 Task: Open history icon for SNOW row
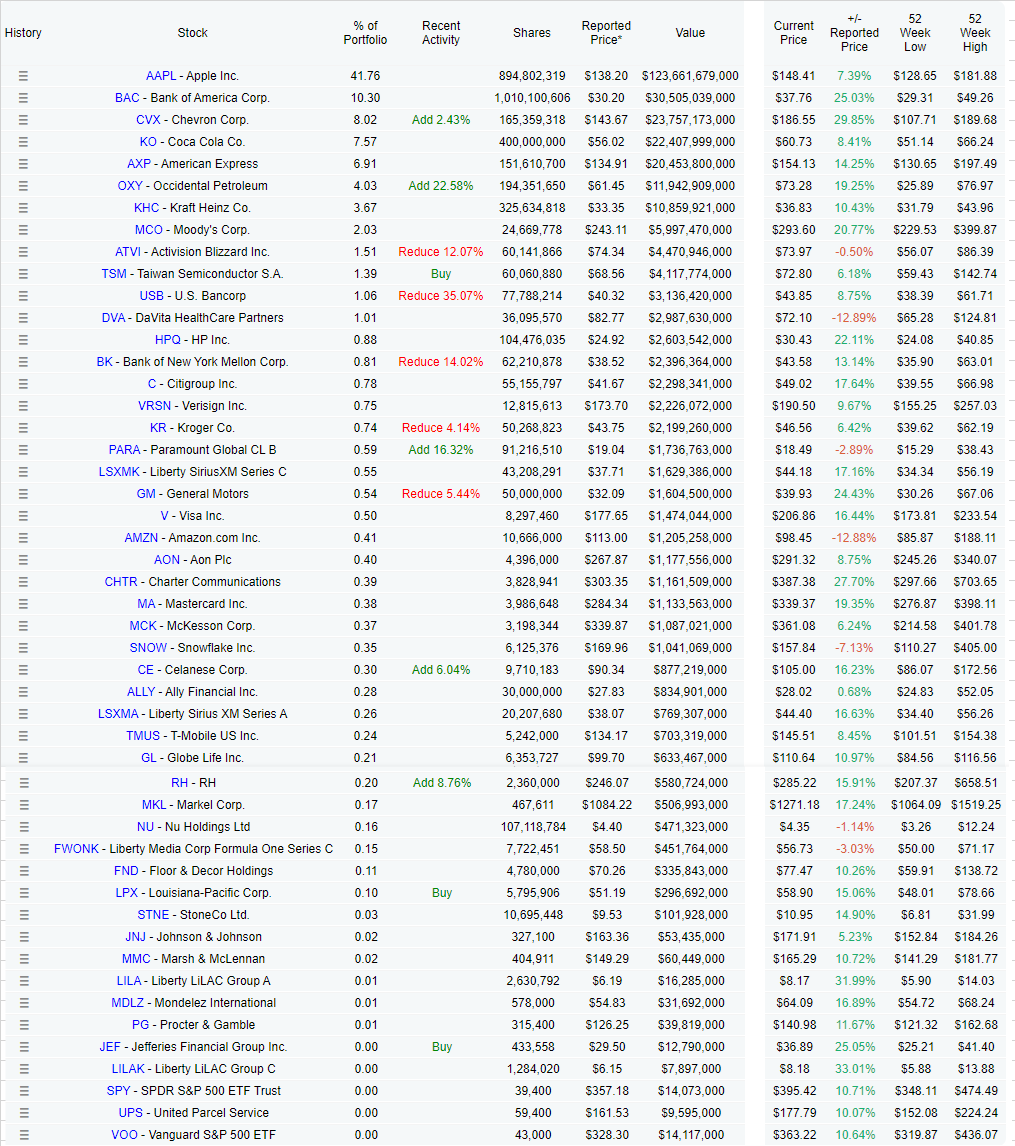[x=23, y=648]
